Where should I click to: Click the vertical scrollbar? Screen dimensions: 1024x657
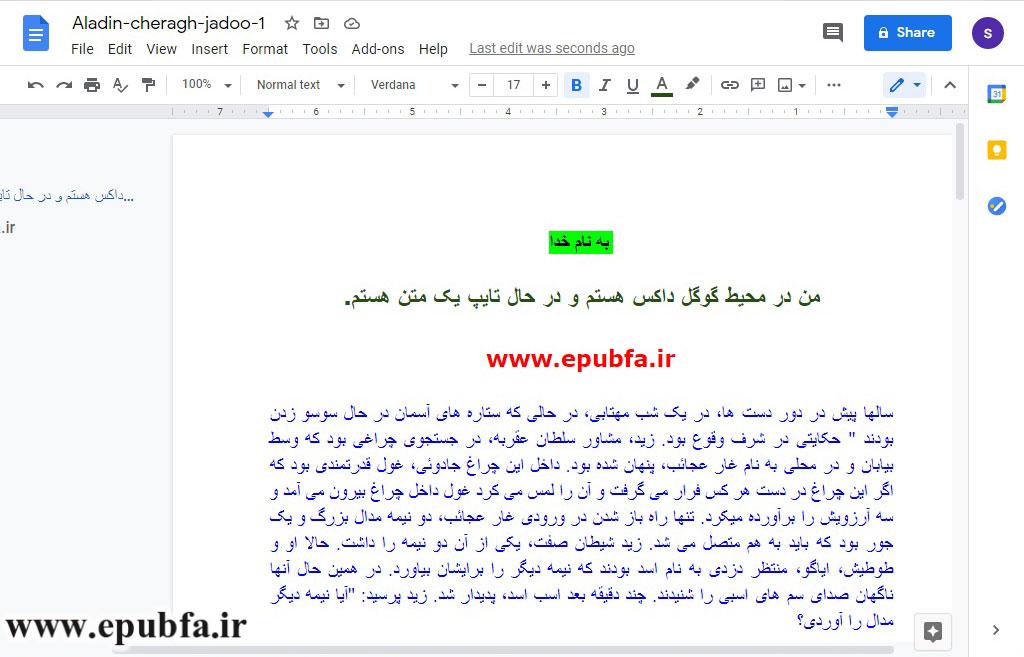959,161
